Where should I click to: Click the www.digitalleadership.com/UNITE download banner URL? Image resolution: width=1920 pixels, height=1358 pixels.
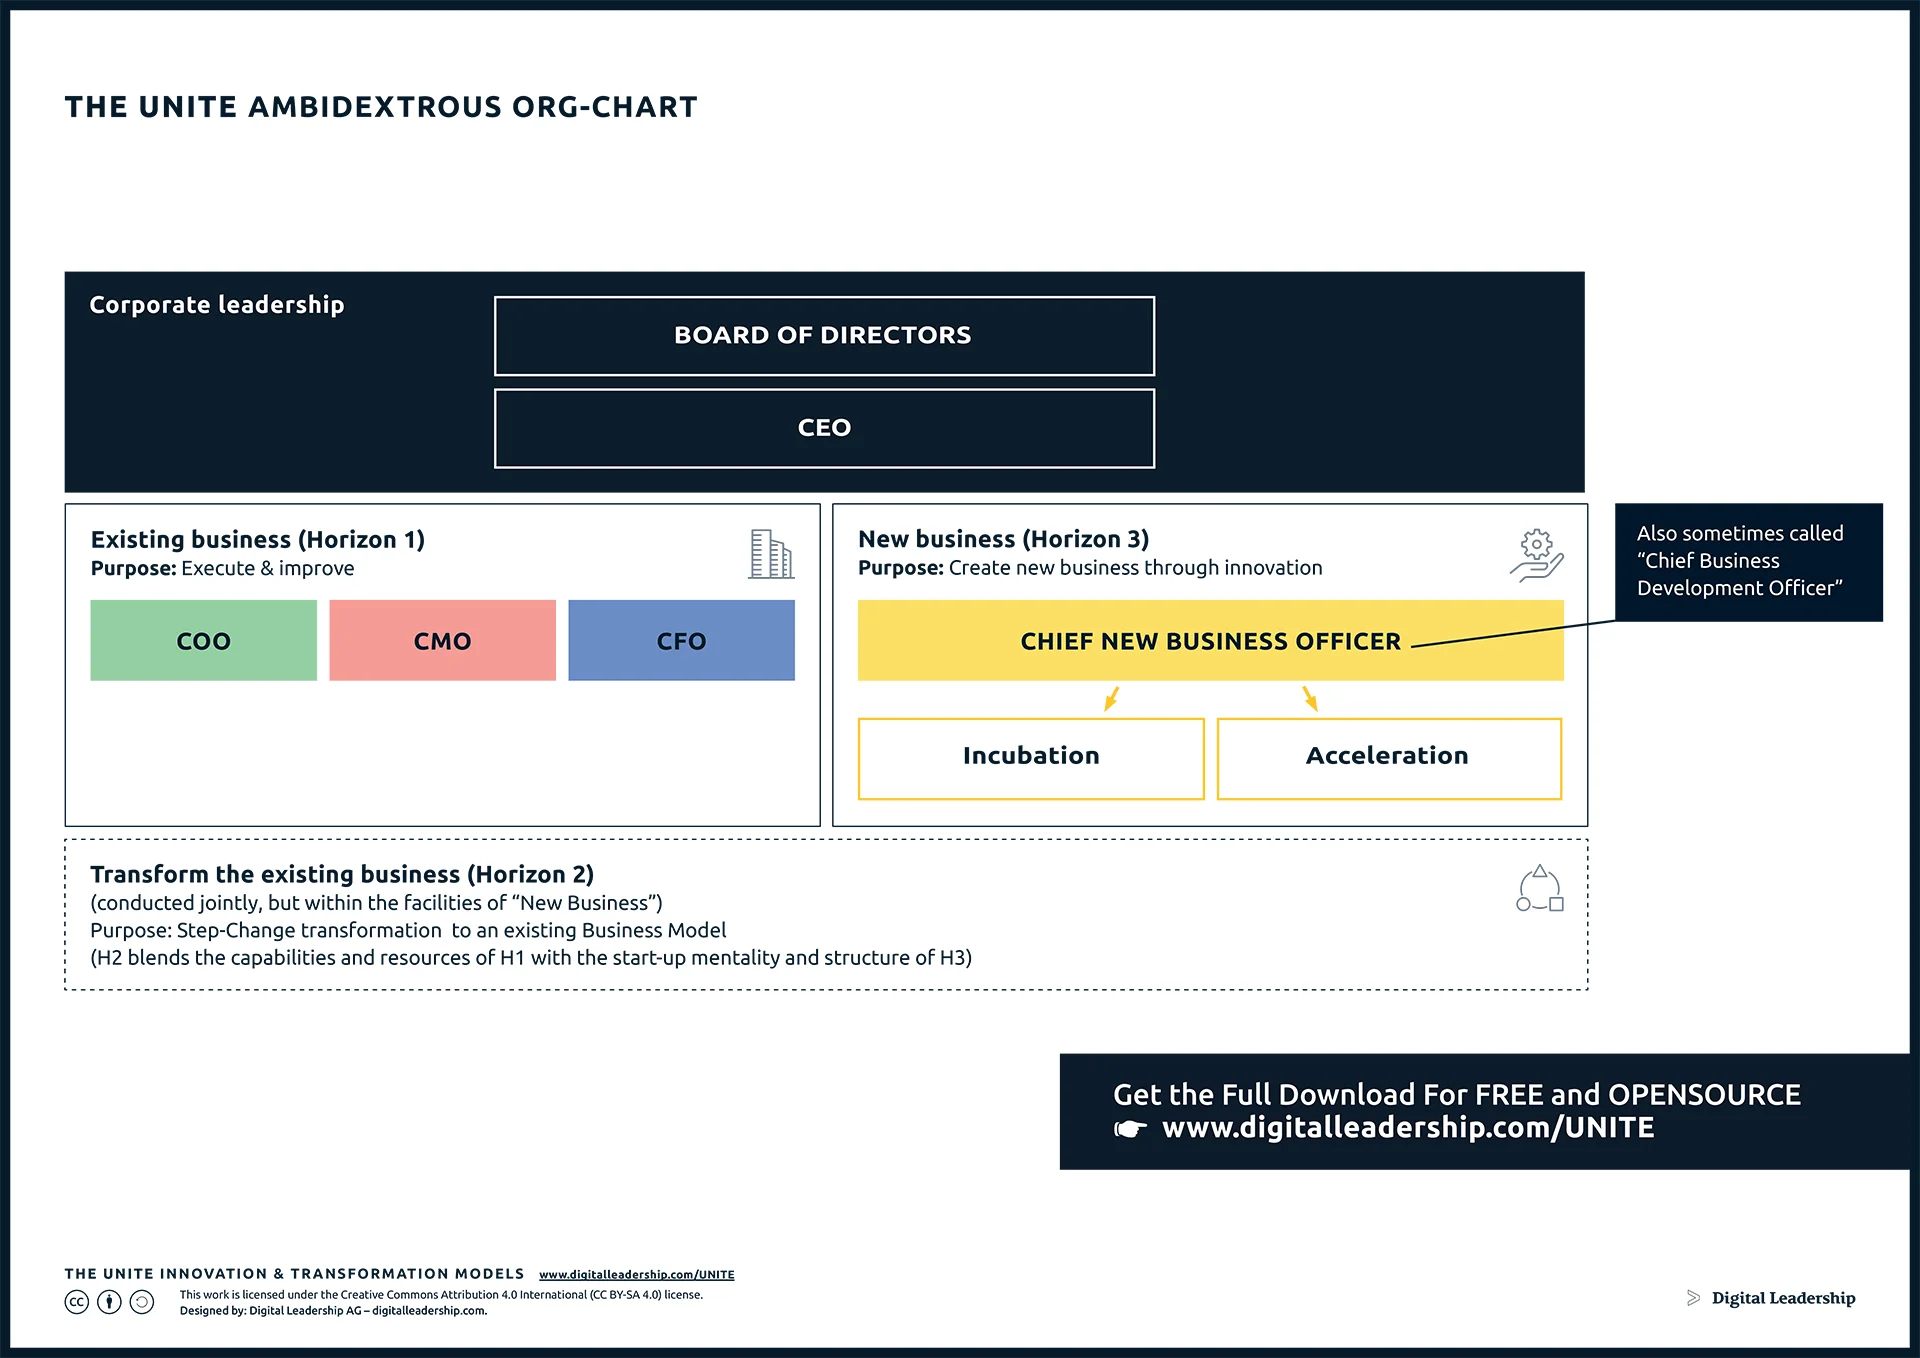pyautogui.click(x=1407, y=1128)
